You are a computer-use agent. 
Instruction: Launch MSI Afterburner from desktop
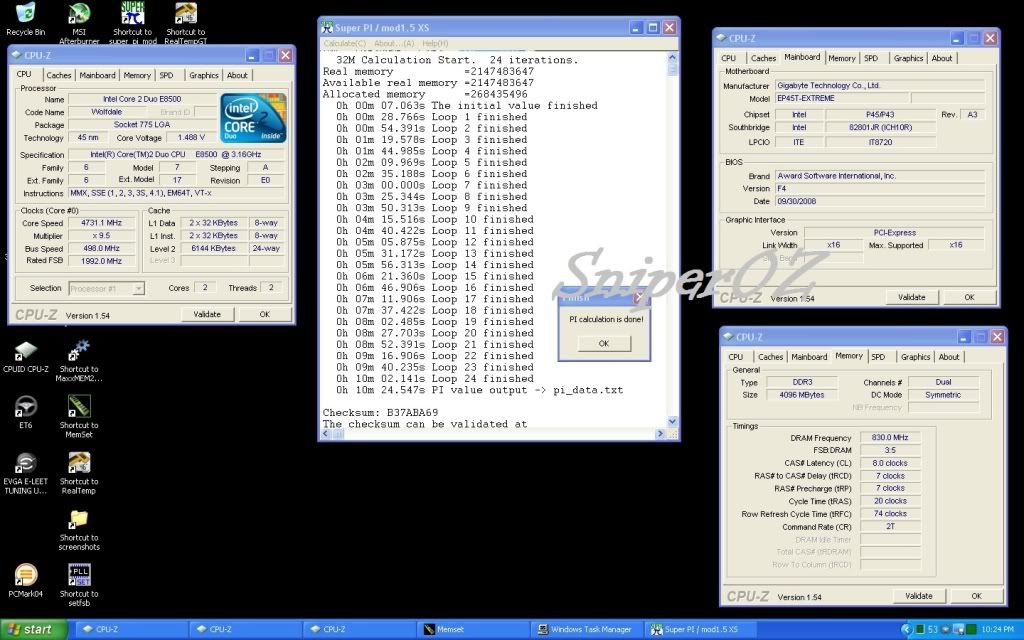79,14
